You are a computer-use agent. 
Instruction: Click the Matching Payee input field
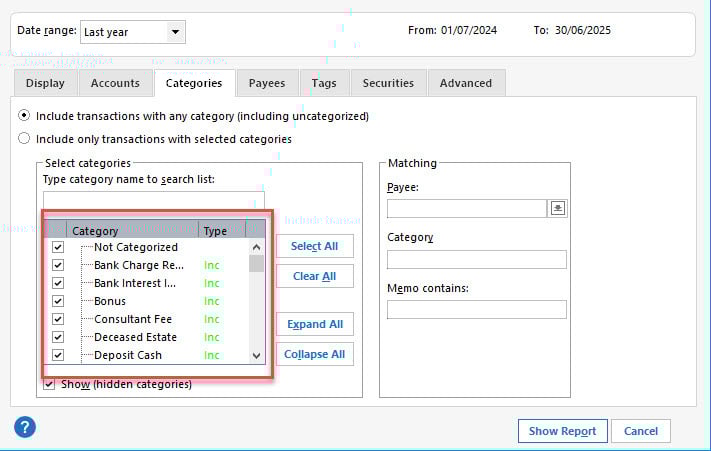(x=467, y=208)
